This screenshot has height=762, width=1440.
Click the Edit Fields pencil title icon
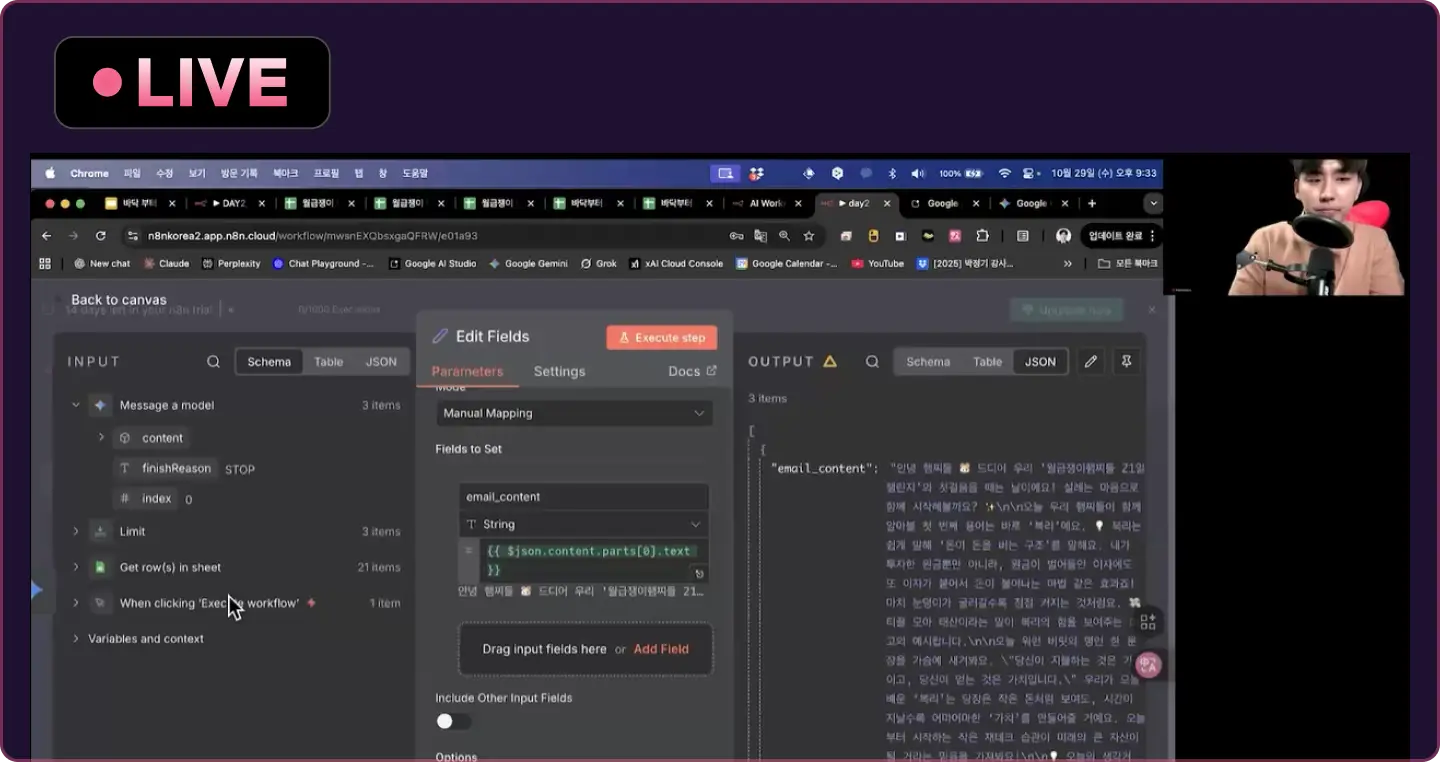click(x=440, y=336)
